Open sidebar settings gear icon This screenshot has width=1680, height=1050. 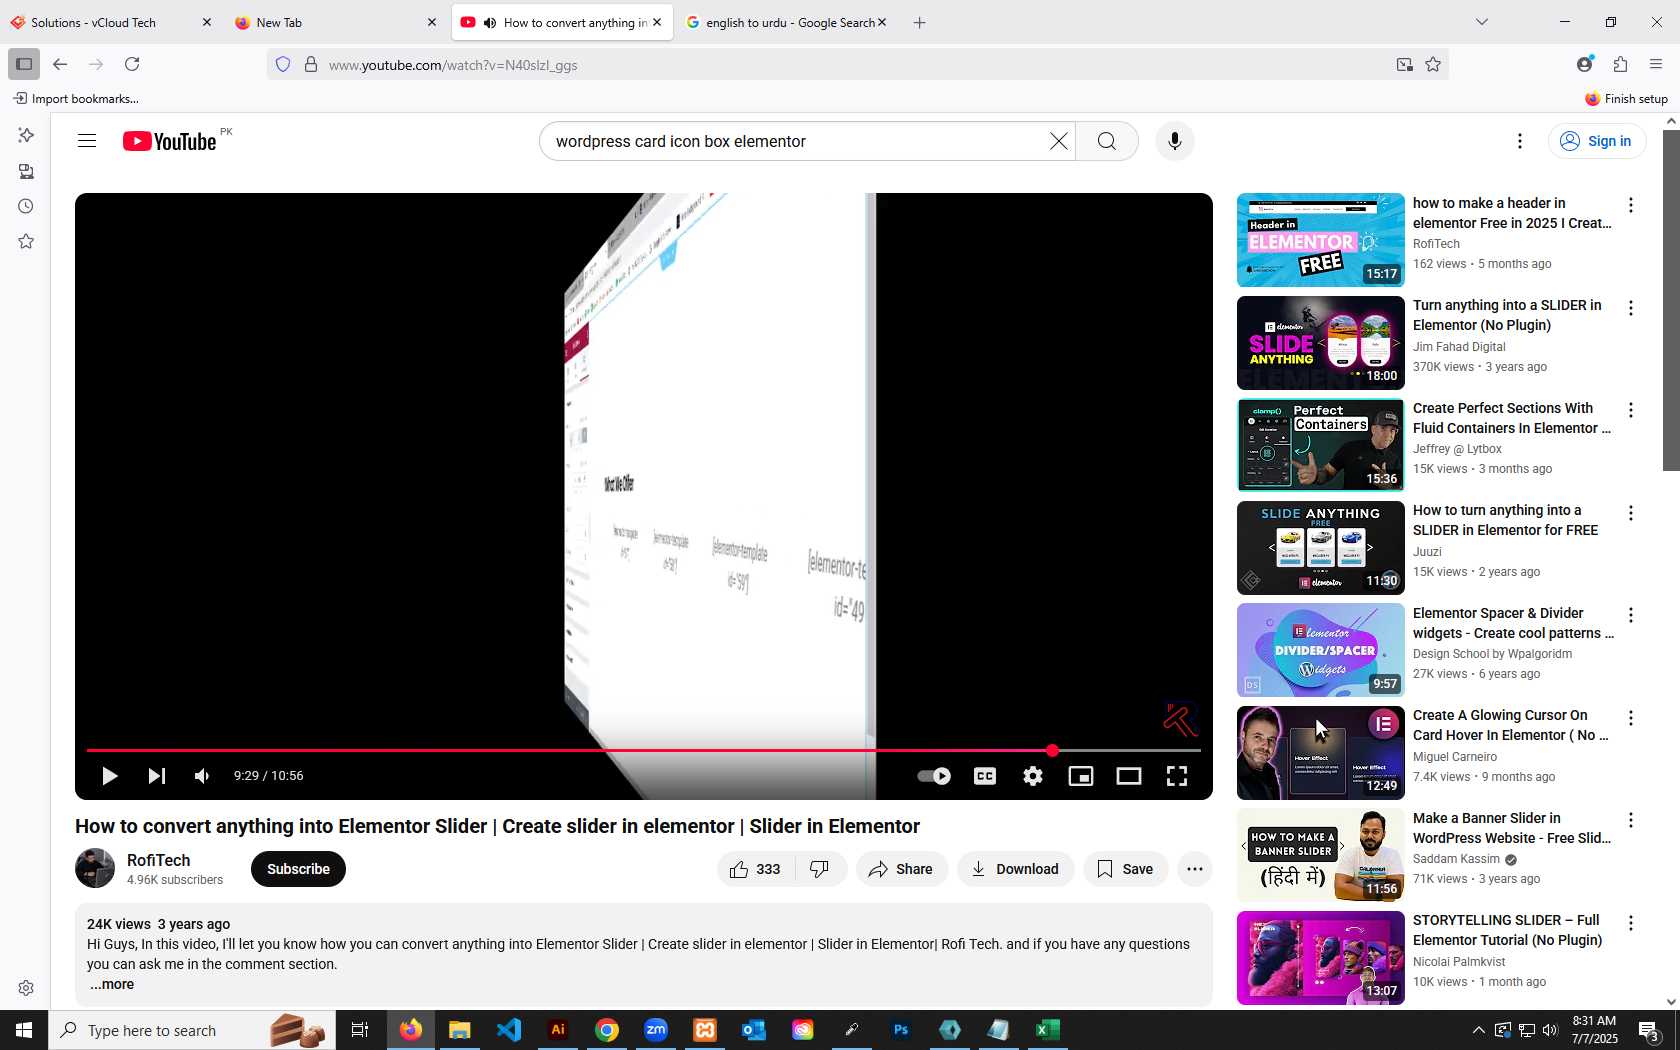click(26, 988)
